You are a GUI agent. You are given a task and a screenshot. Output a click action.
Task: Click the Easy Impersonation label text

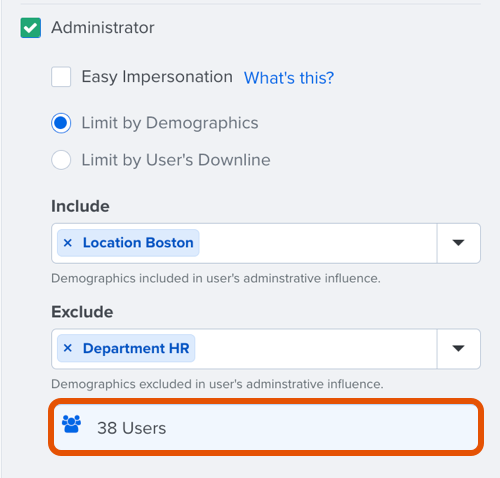157,77
